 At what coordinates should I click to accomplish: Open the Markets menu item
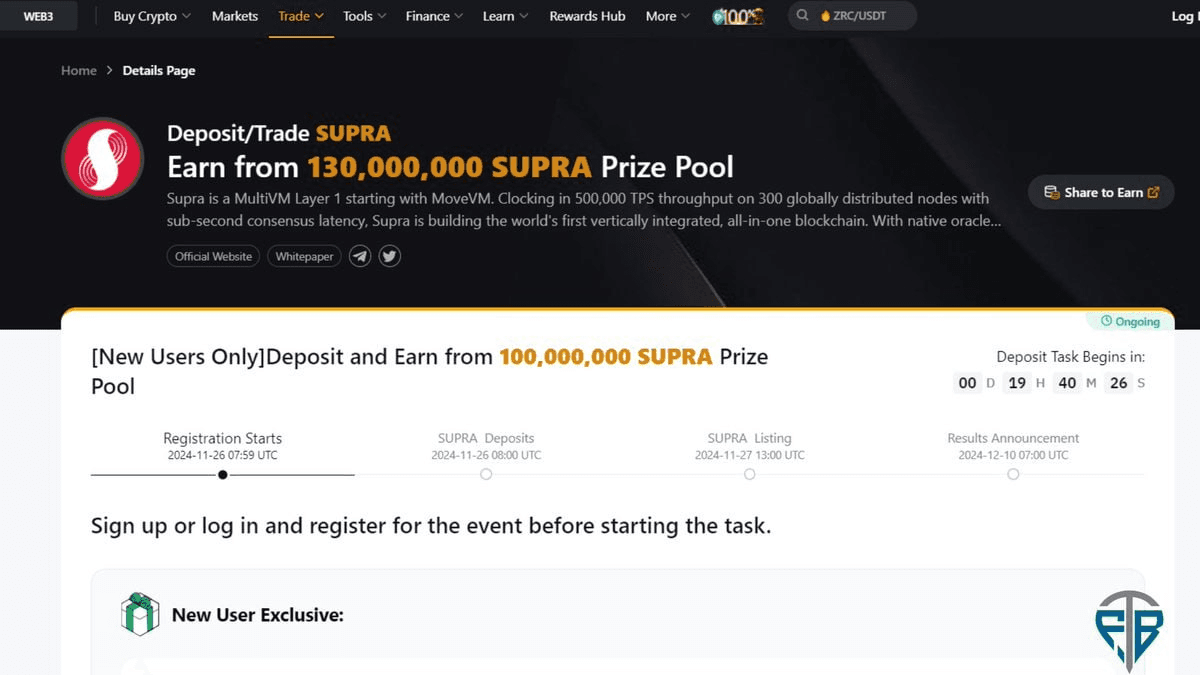click(235, 16)
